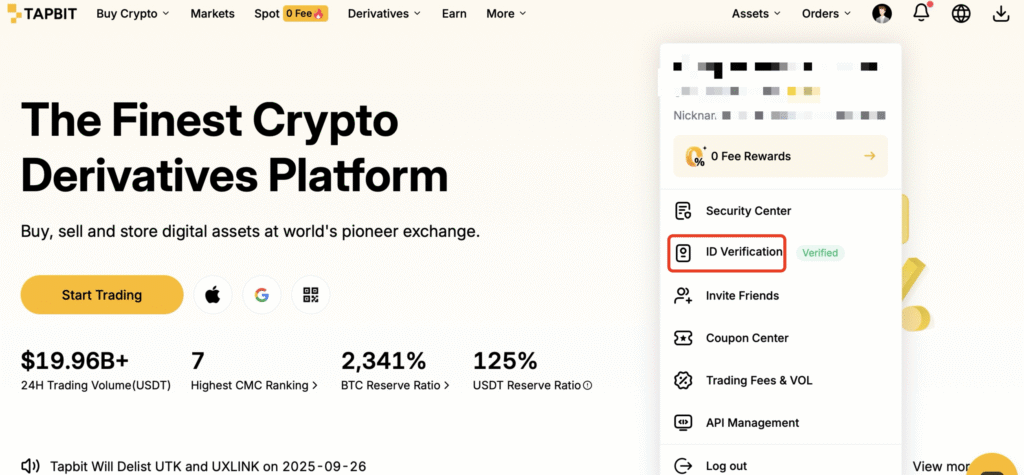Open Security Center from the menu
This screenshot has height=475, width=1024.
pos(747,211)
